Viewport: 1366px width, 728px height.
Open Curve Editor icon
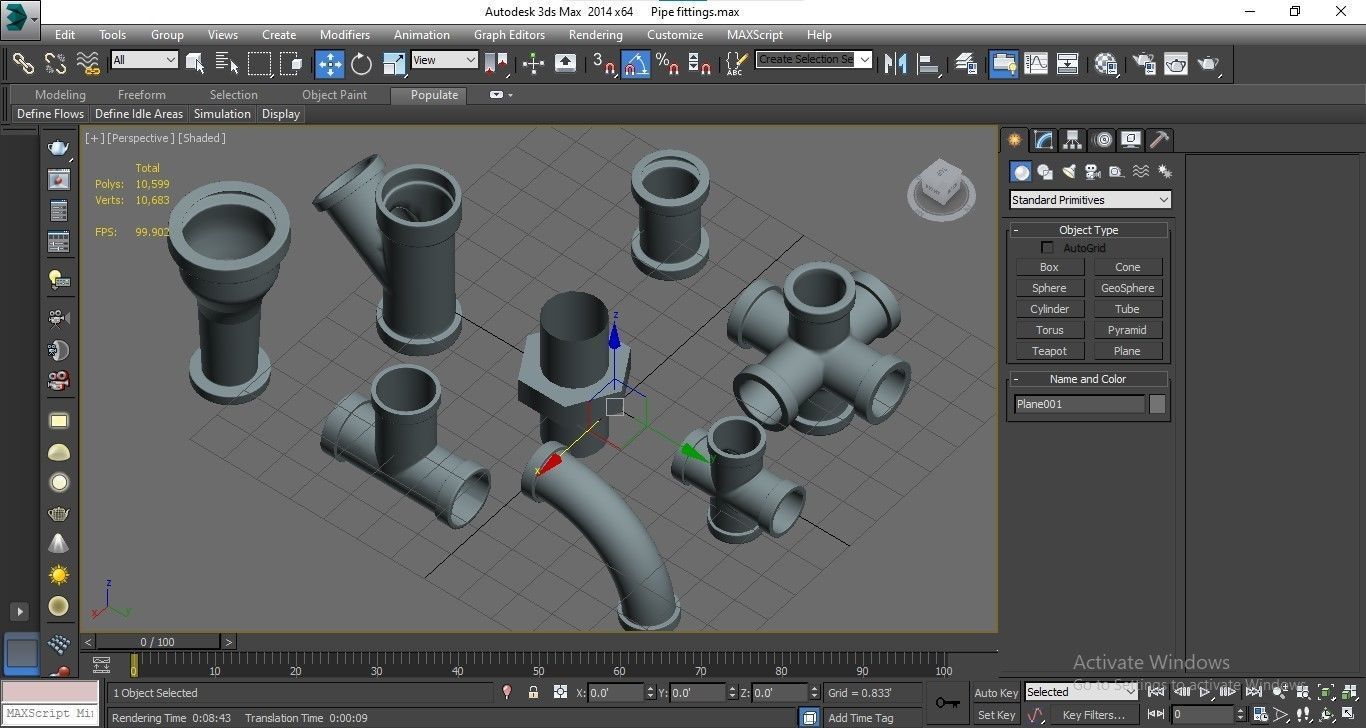pyautogui.click(x=1036, y=63)
